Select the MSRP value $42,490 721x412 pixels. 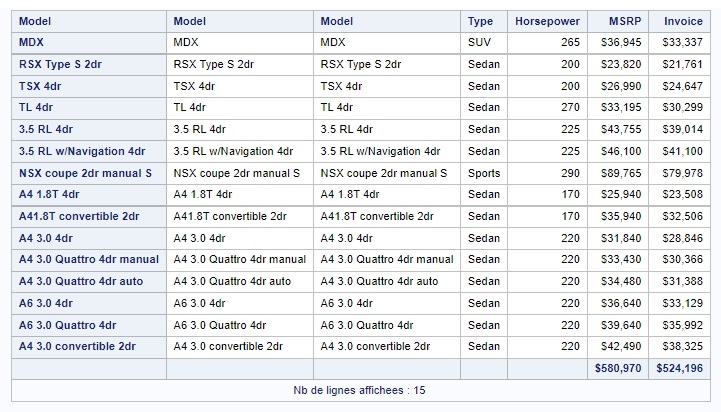click(622, 346)
